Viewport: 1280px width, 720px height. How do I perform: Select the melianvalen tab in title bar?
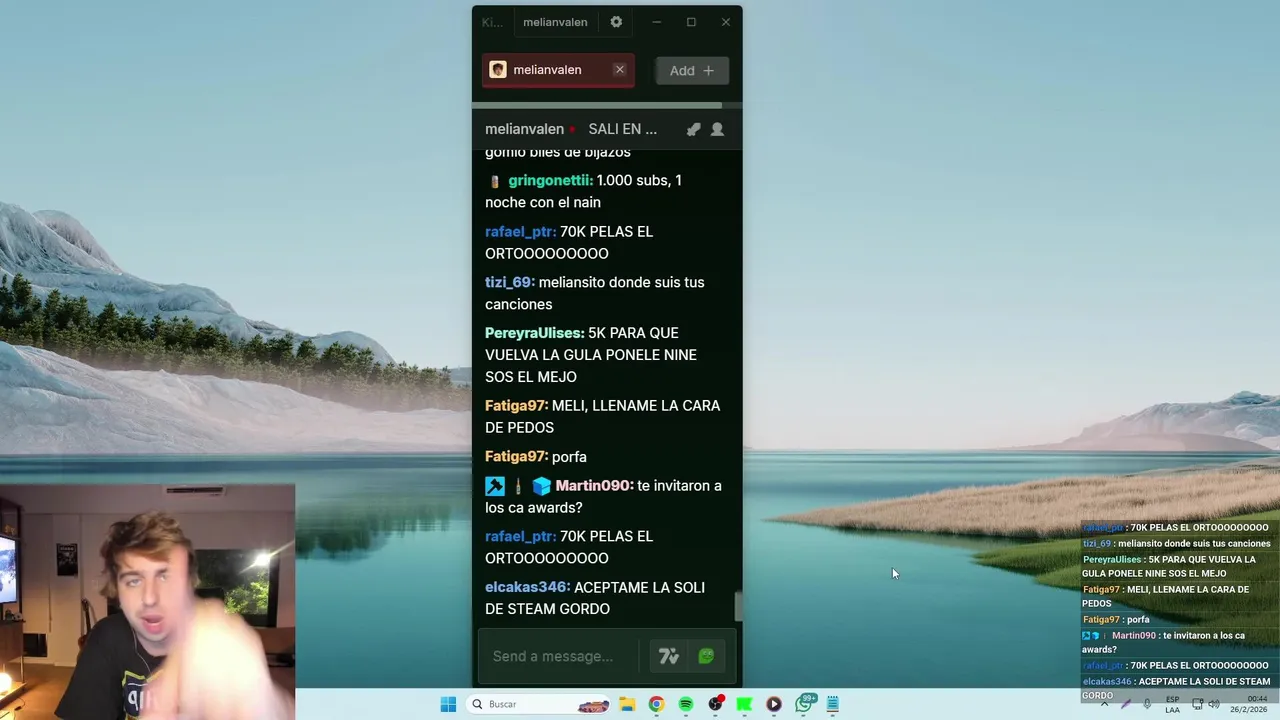tap(555, 22)
